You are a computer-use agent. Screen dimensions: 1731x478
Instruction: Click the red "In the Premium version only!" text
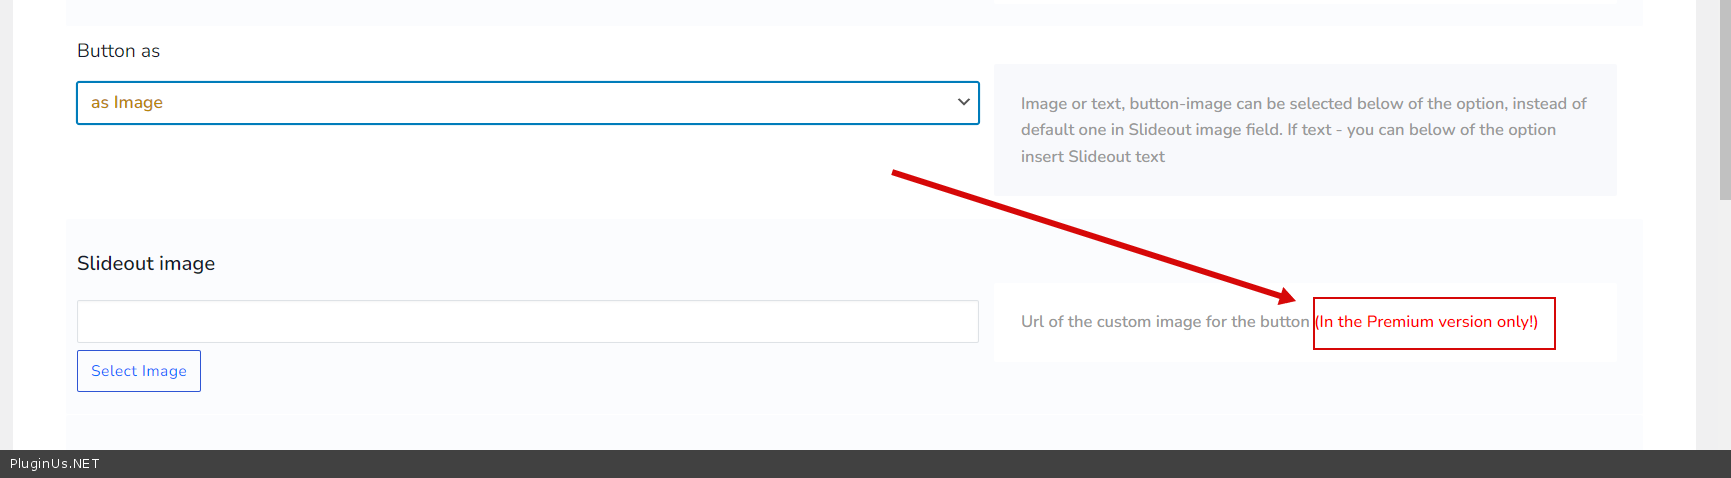coord(1427,322)
